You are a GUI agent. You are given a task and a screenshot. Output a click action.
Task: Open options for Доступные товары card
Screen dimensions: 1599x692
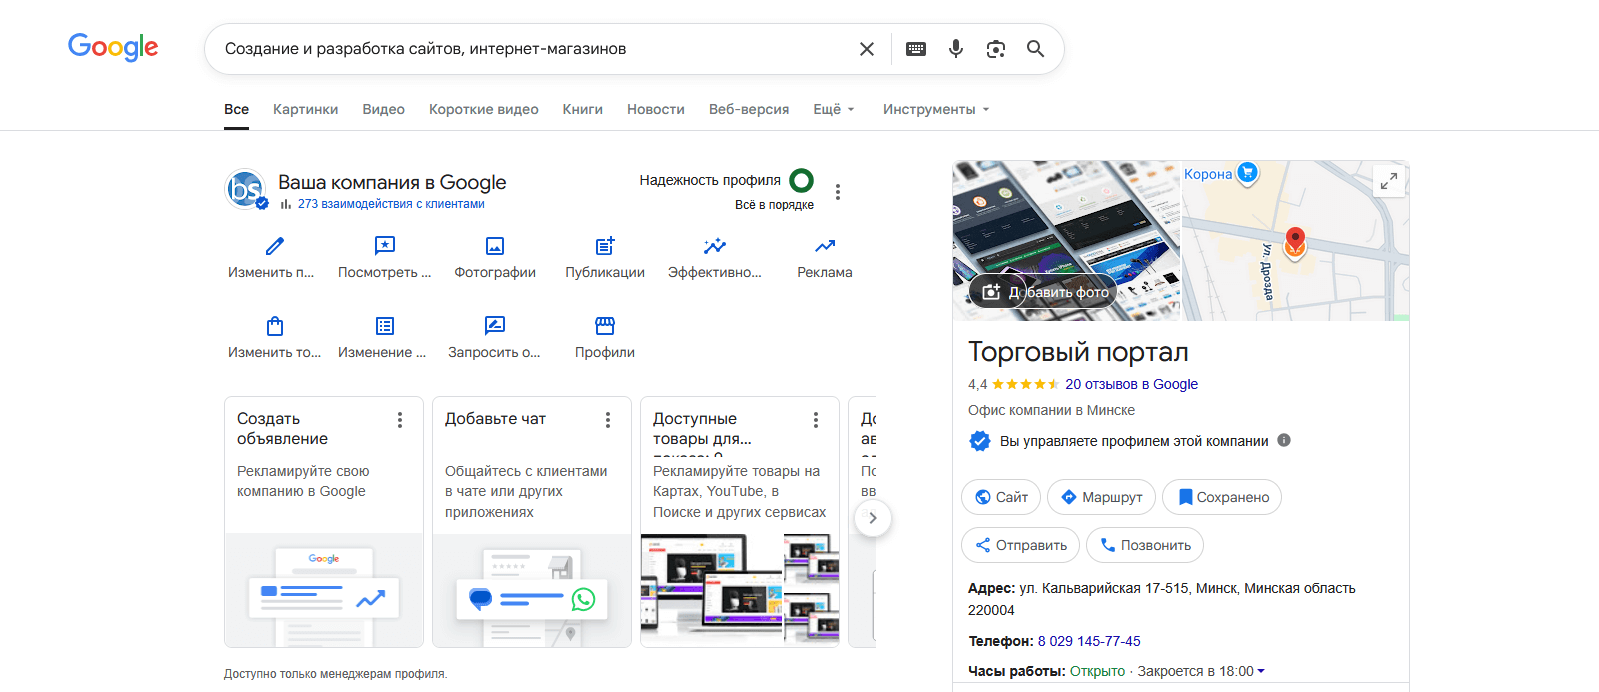tap(816, 420)
